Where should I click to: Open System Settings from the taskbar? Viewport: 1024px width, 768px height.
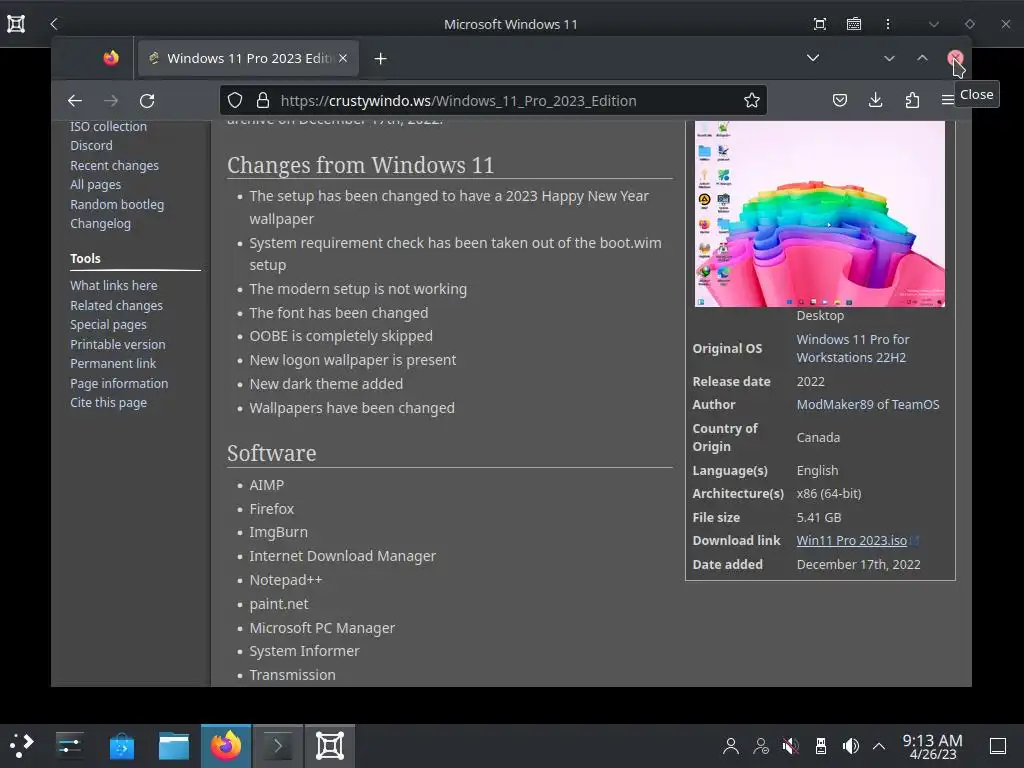(x=69, y=745)
